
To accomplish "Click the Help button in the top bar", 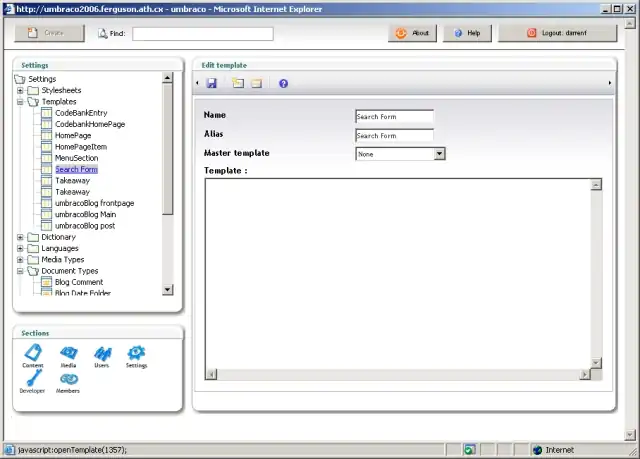I will click(467, 33).
